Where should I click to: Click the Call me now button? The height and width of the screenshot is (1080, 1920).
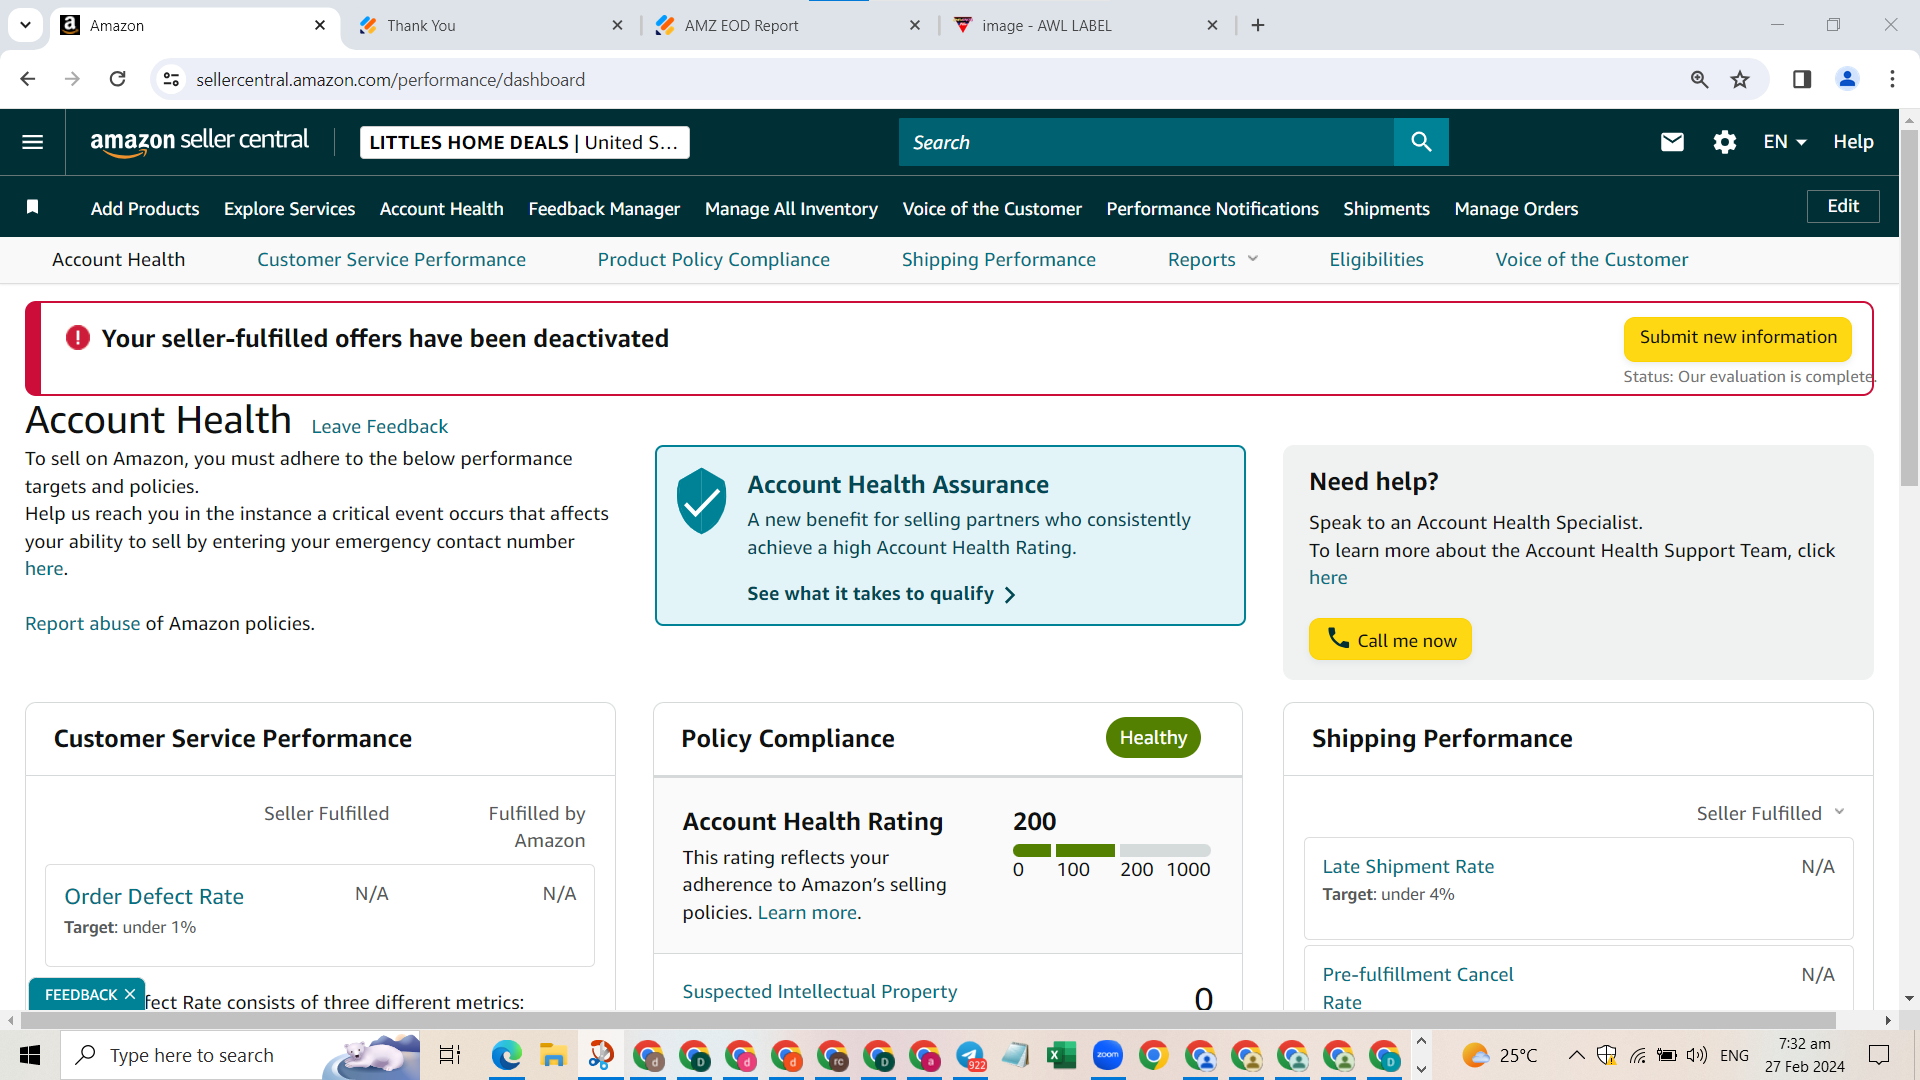pyautogui.click(x=1390, y=639)
